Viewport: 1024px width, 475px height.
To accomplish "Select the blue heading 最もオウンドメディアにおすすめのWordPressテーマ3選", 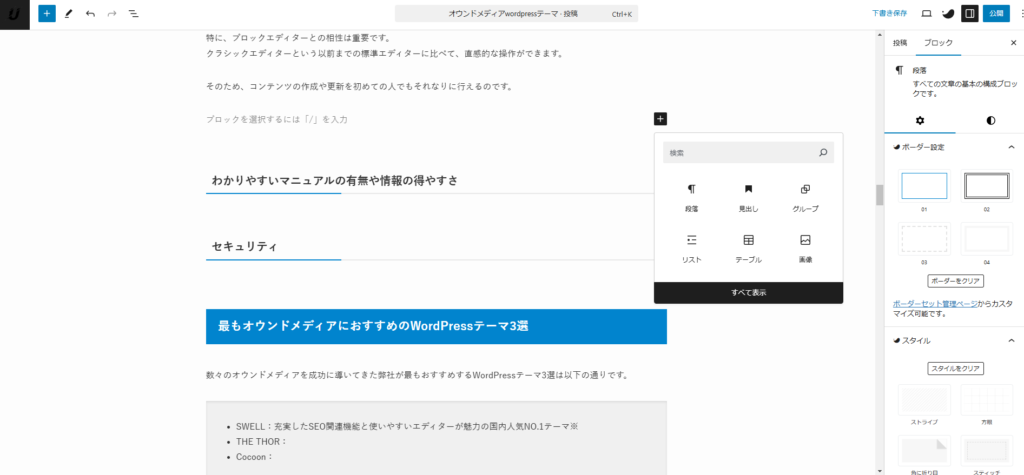I will pyautogui.click(x=436, y=326).
